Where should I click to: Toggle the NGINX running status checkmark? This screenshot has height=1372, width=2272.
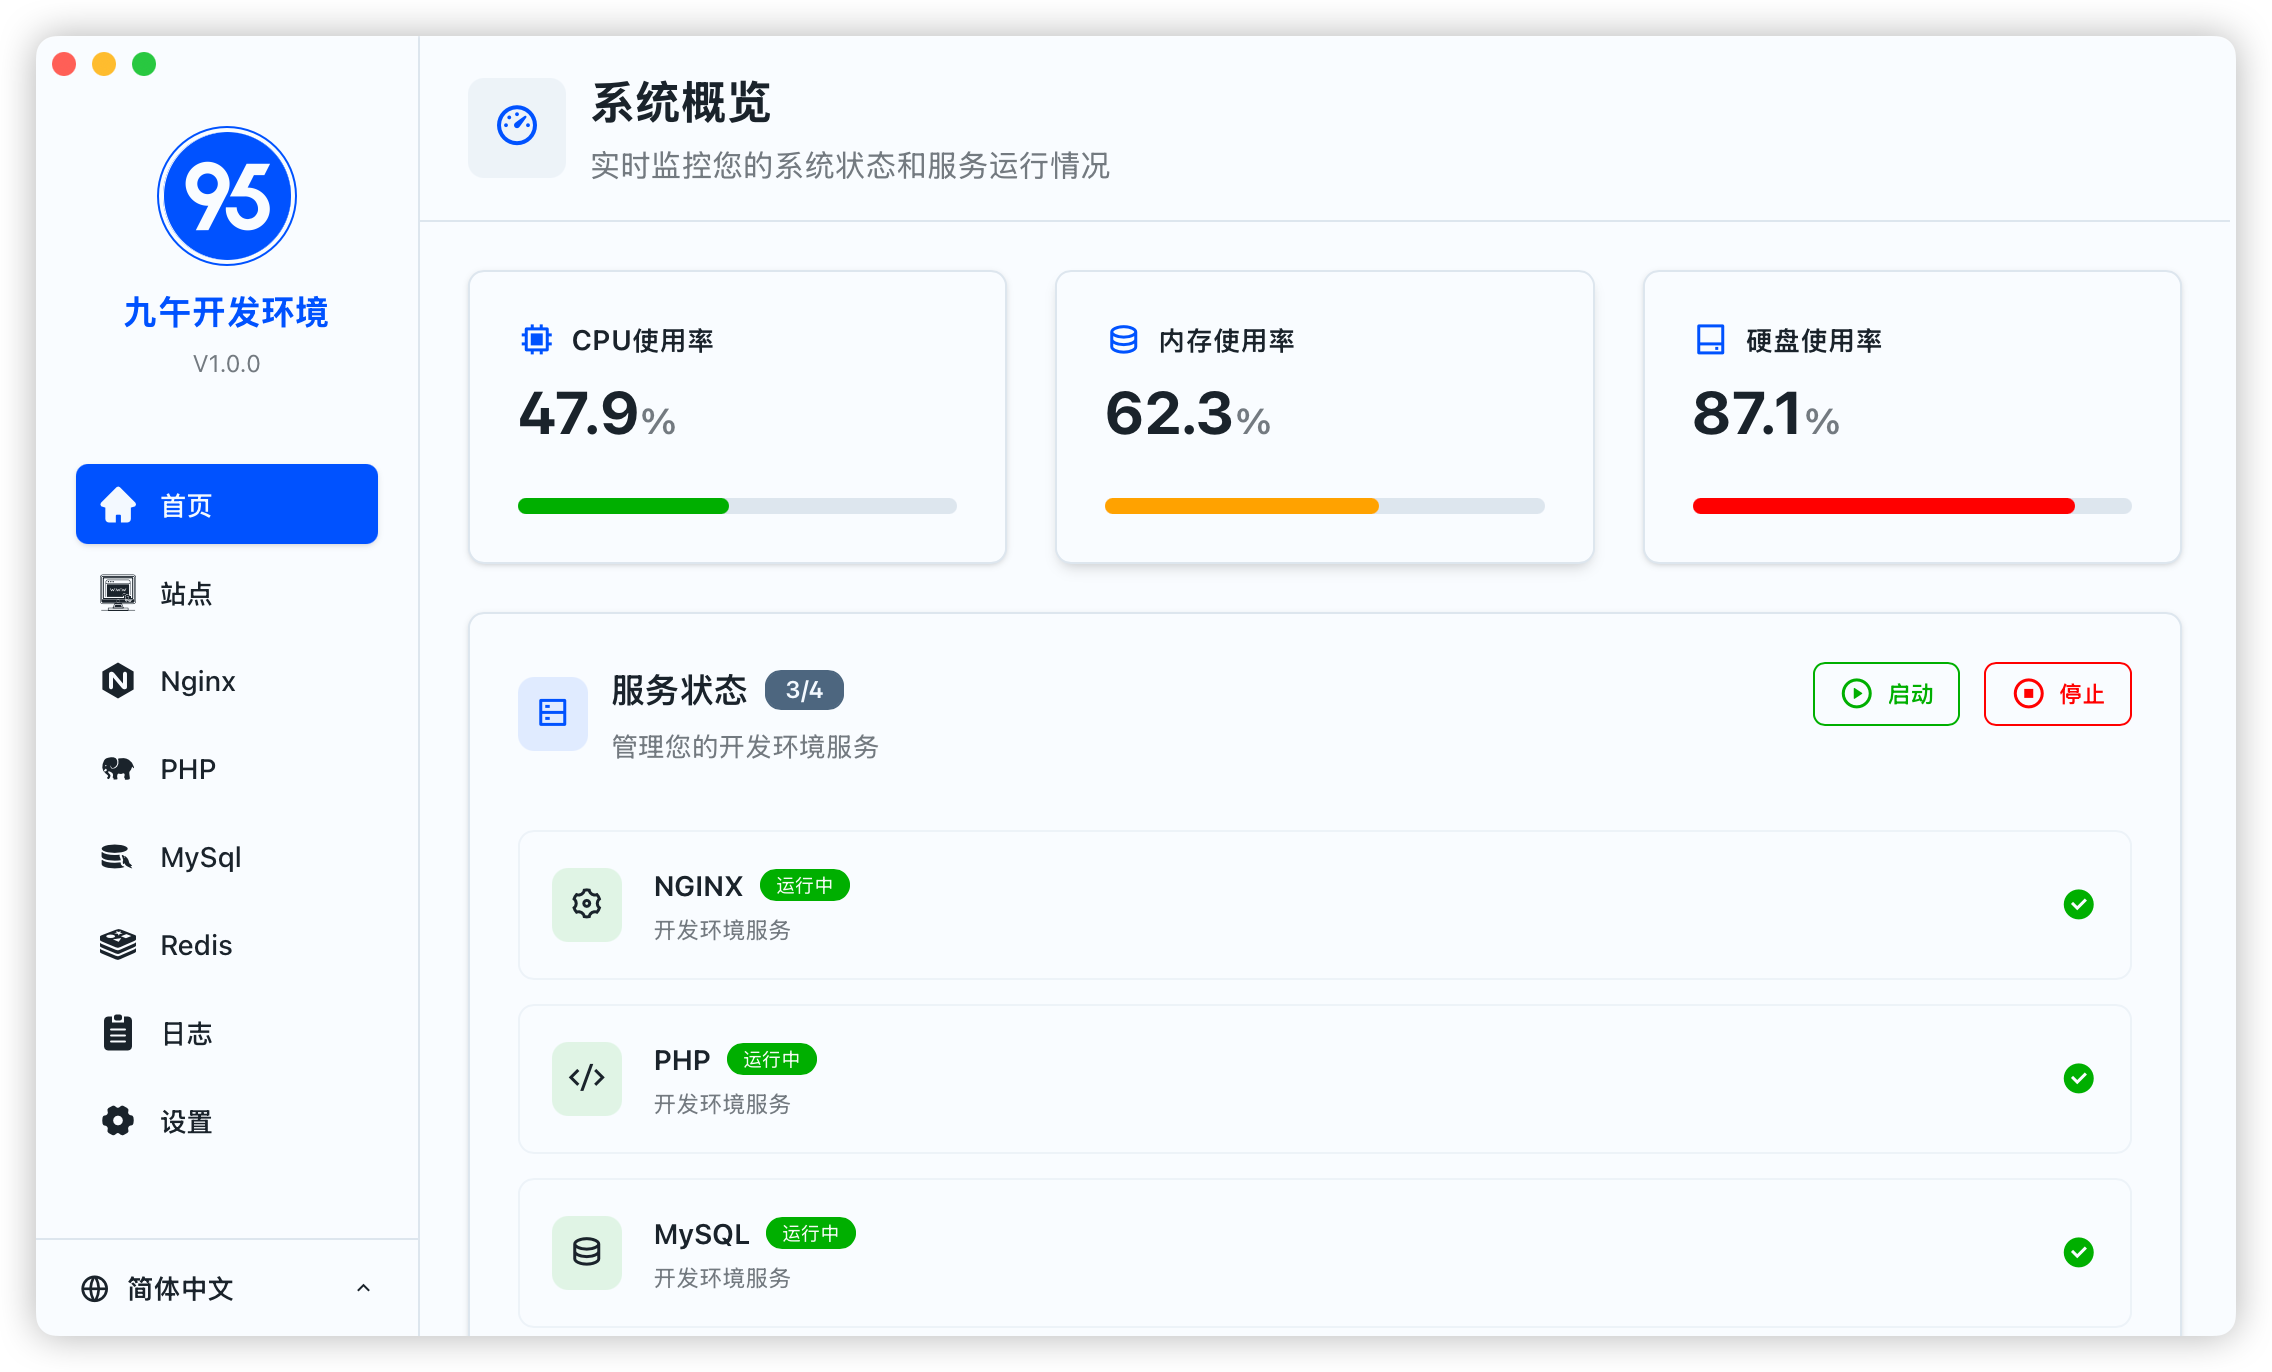tap(2079, 905)
